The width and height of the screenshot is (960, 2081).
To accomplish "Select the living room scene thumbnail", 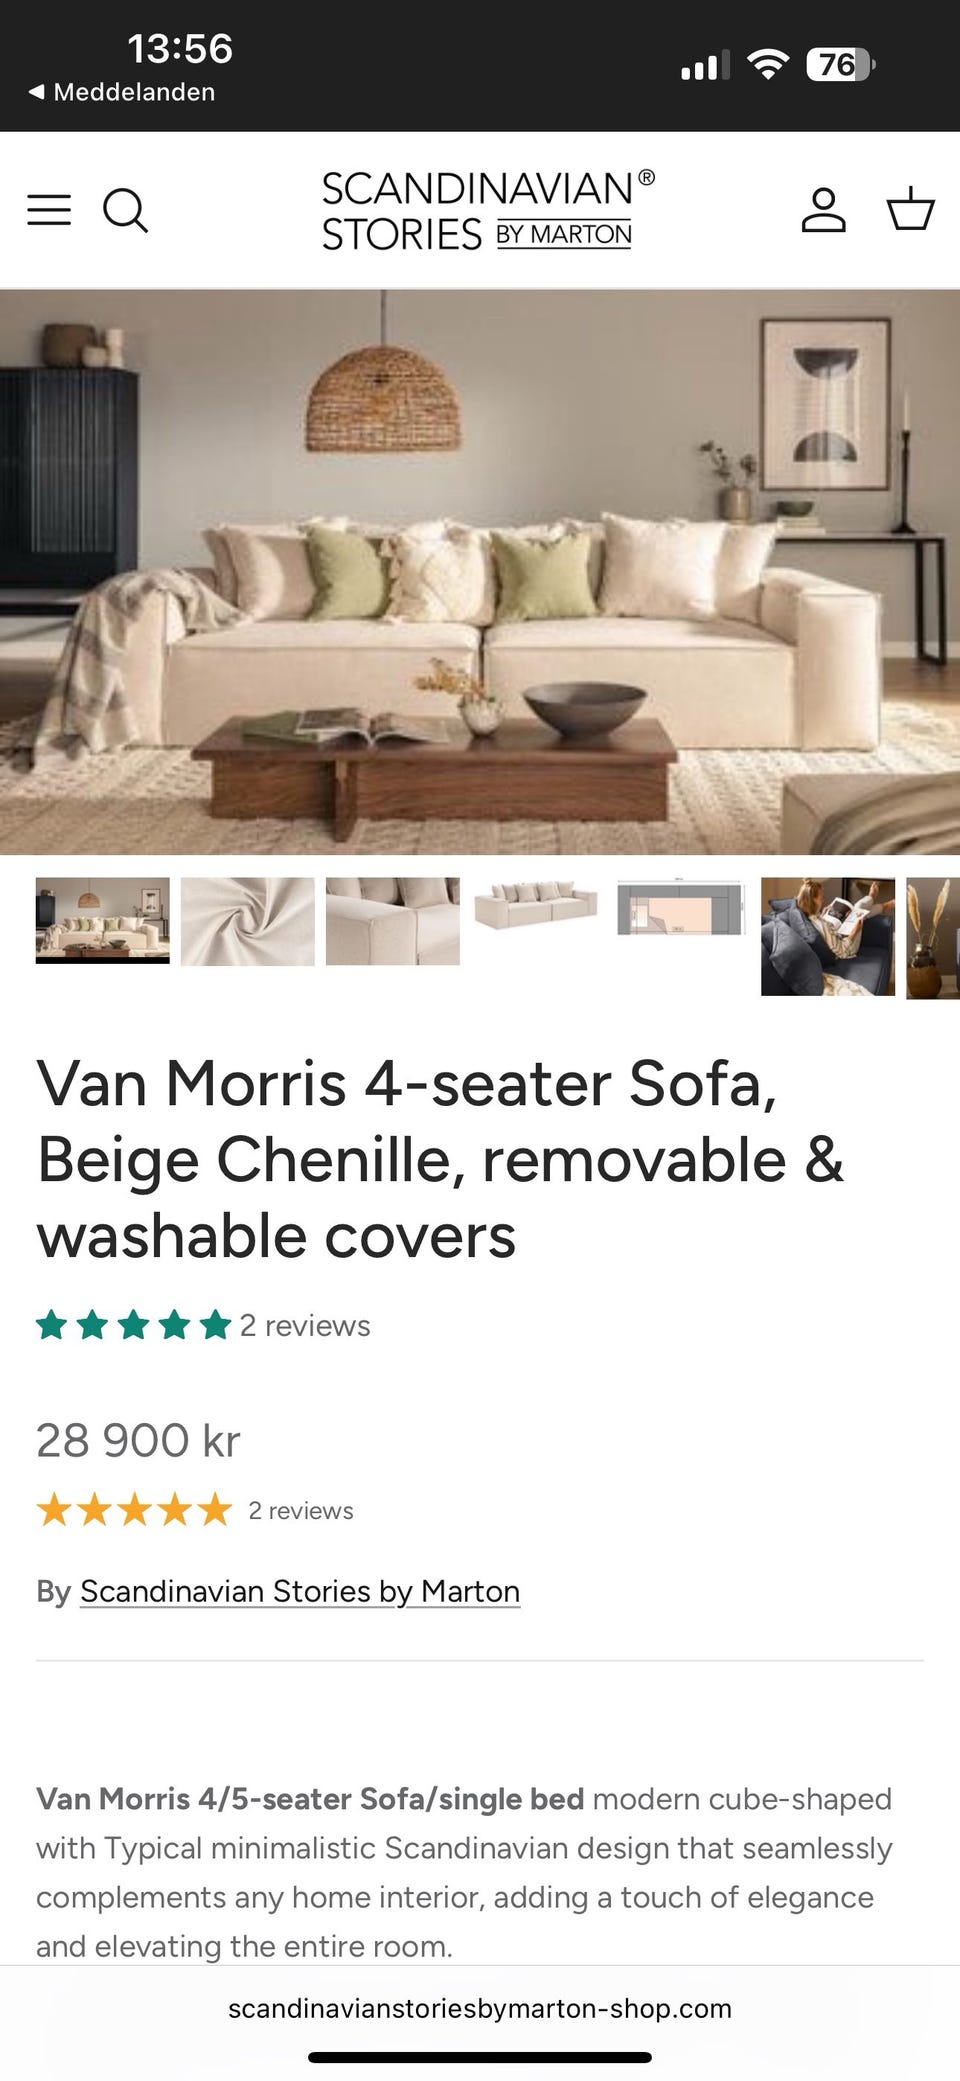I will click(103, 921).
